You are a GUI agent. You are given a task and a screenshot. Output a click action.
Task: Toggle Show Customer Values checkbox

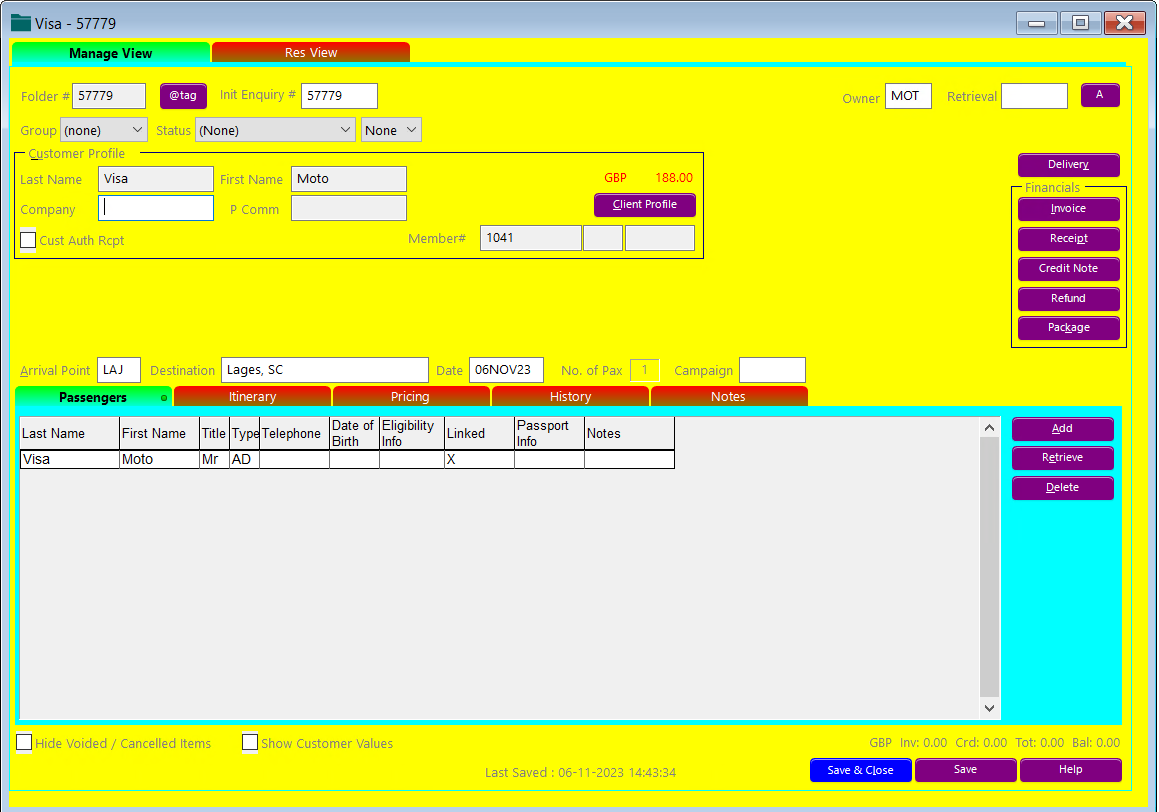point(250,743)
